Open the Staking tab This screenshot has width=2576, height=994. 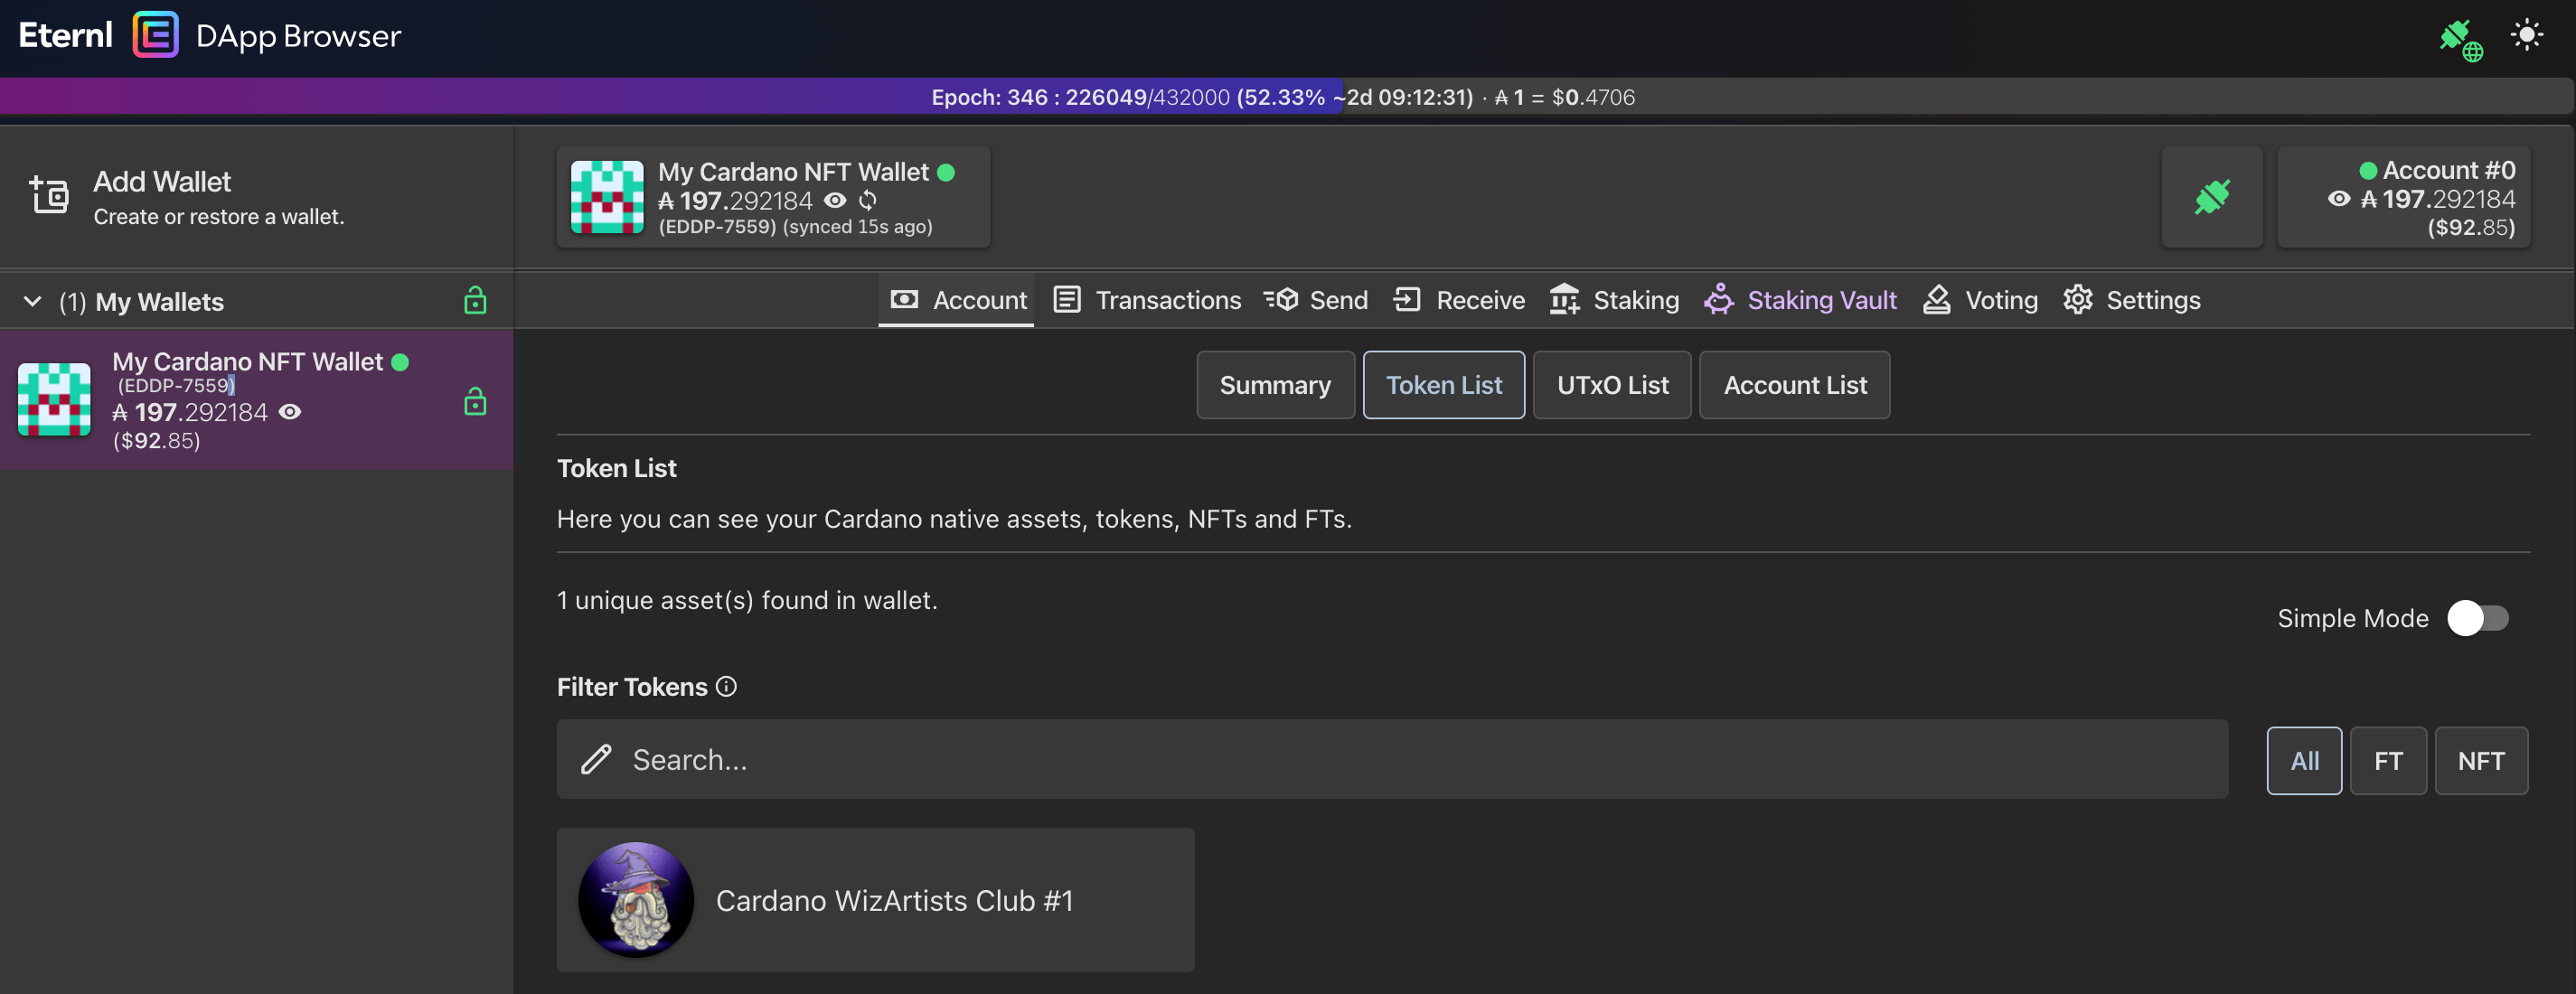(x=1614, y=299)
